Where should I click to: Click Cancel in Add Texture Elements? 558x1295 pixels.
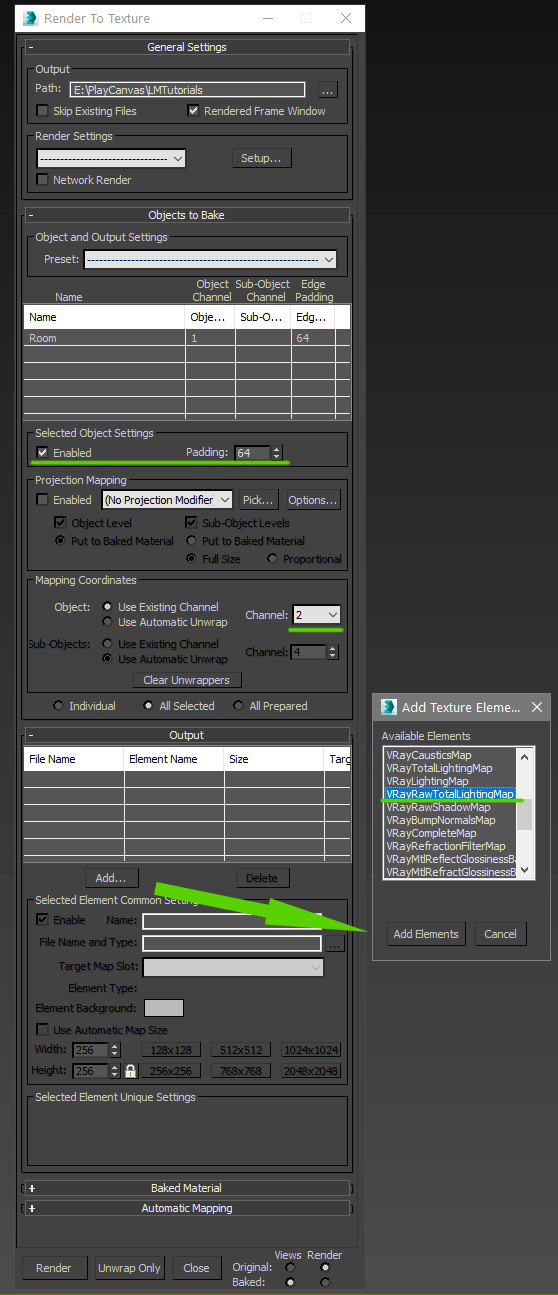(501, 934)
